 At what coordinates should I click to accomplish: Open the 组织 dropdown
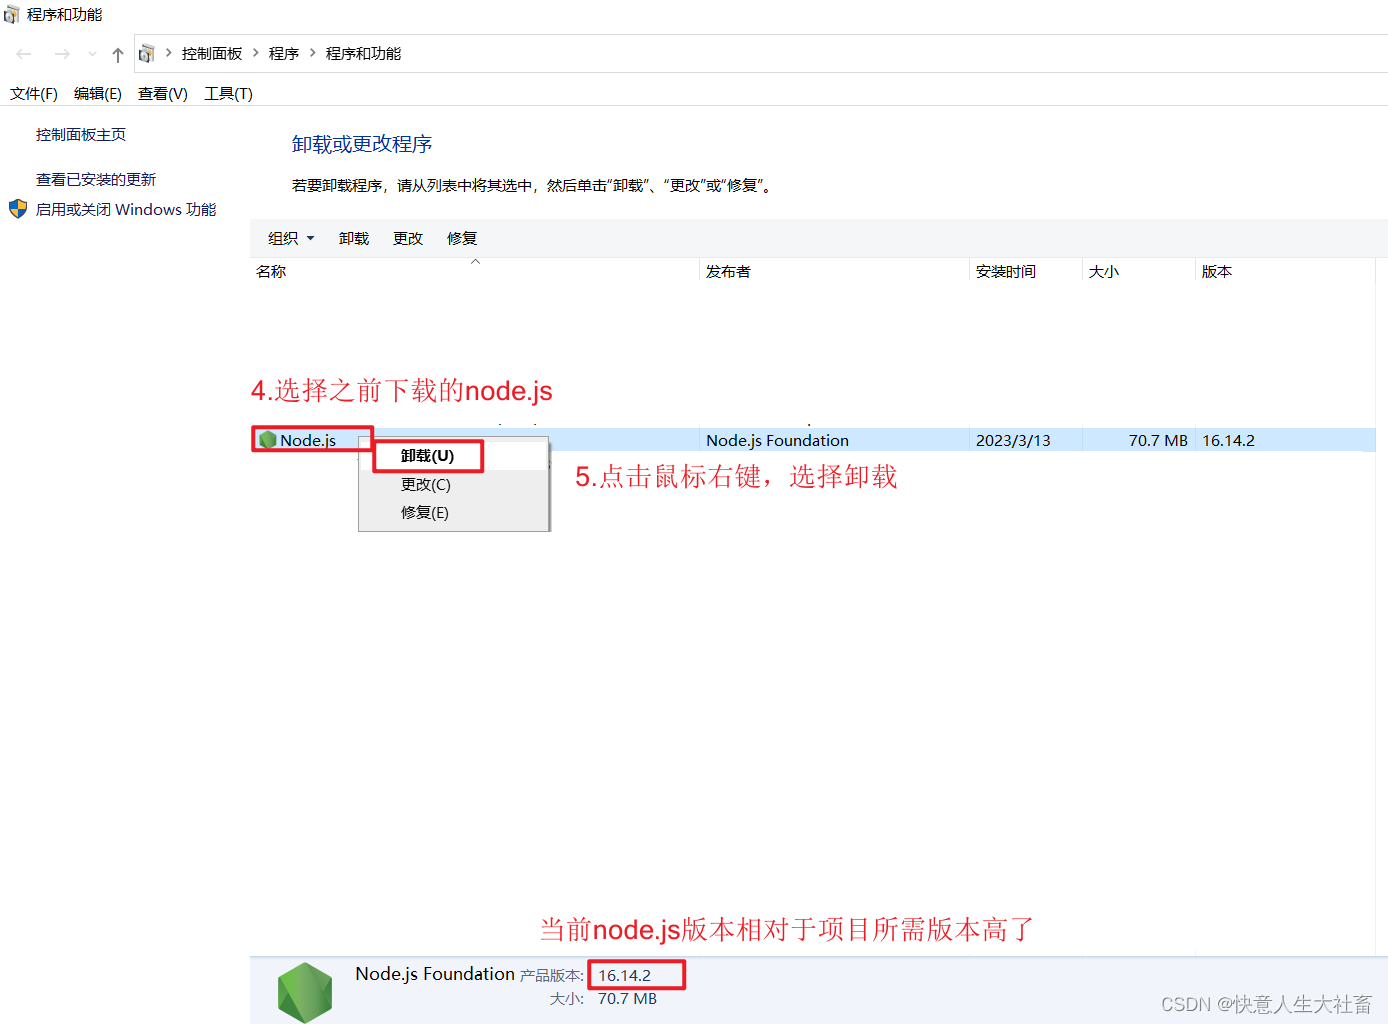(x=291, y=239)
